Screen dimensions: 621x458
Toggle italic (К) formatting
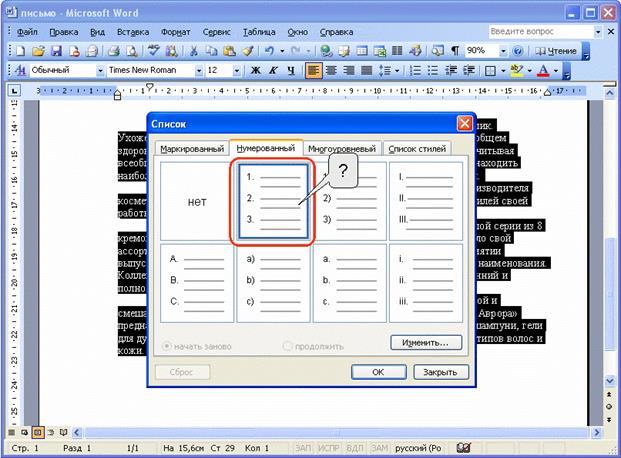pyautogui.click(x=272, y=71)
